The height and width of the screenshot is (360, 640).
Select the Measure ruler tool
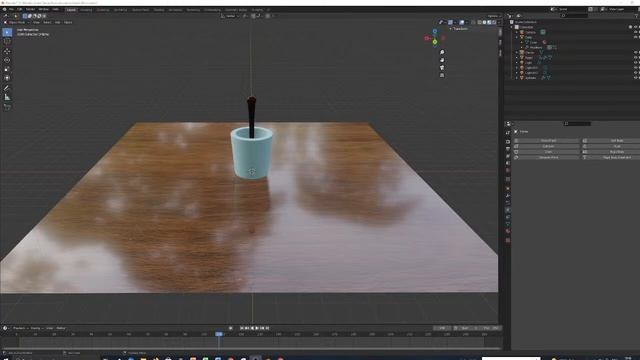pyautogui.click(x=7, y=97)
